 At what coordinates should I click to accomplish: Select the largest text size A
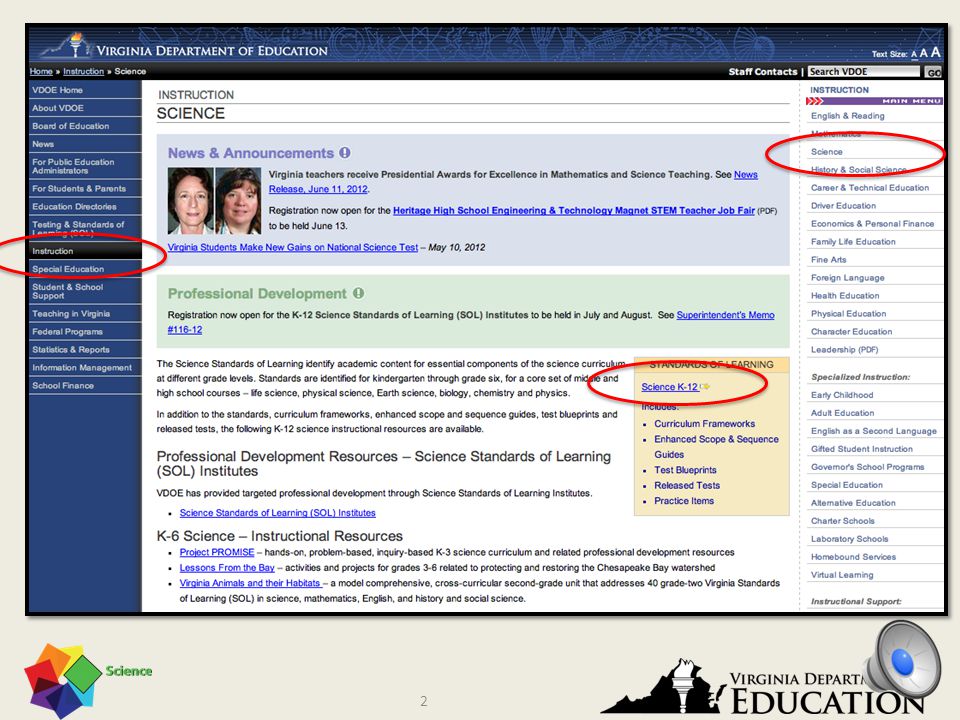pos(935,53)
